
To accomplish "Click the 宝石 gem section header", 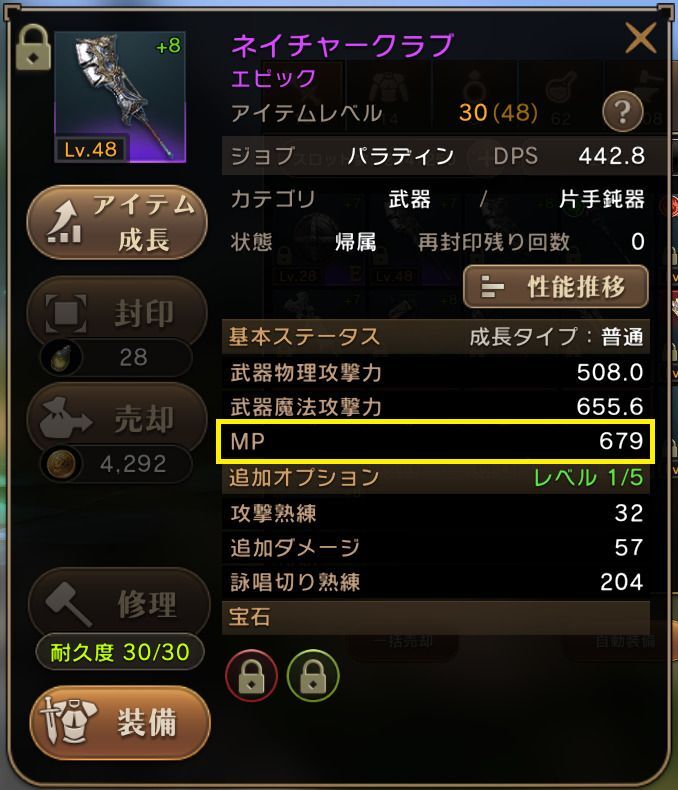I will tap(436, 617).
